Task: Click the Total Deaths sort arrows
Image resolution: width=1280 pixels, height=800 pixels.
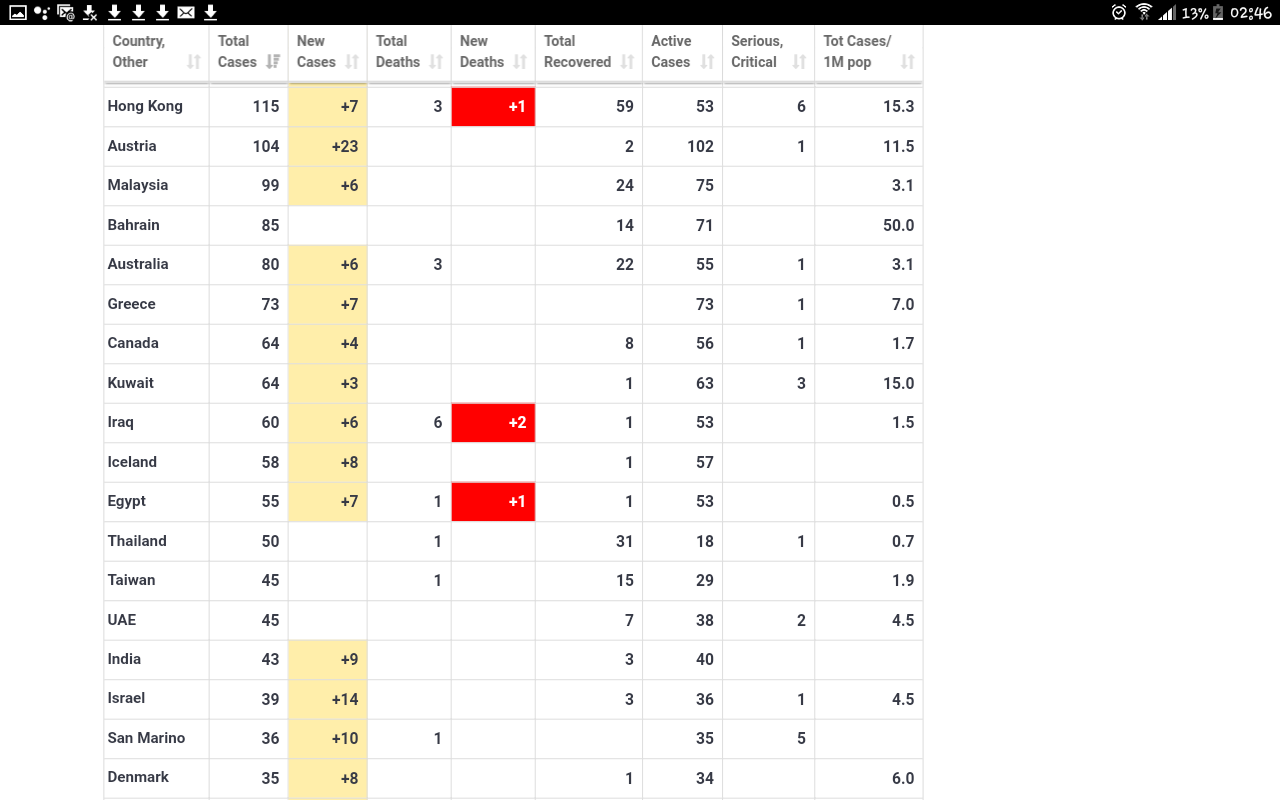Action: pos(436,62)
